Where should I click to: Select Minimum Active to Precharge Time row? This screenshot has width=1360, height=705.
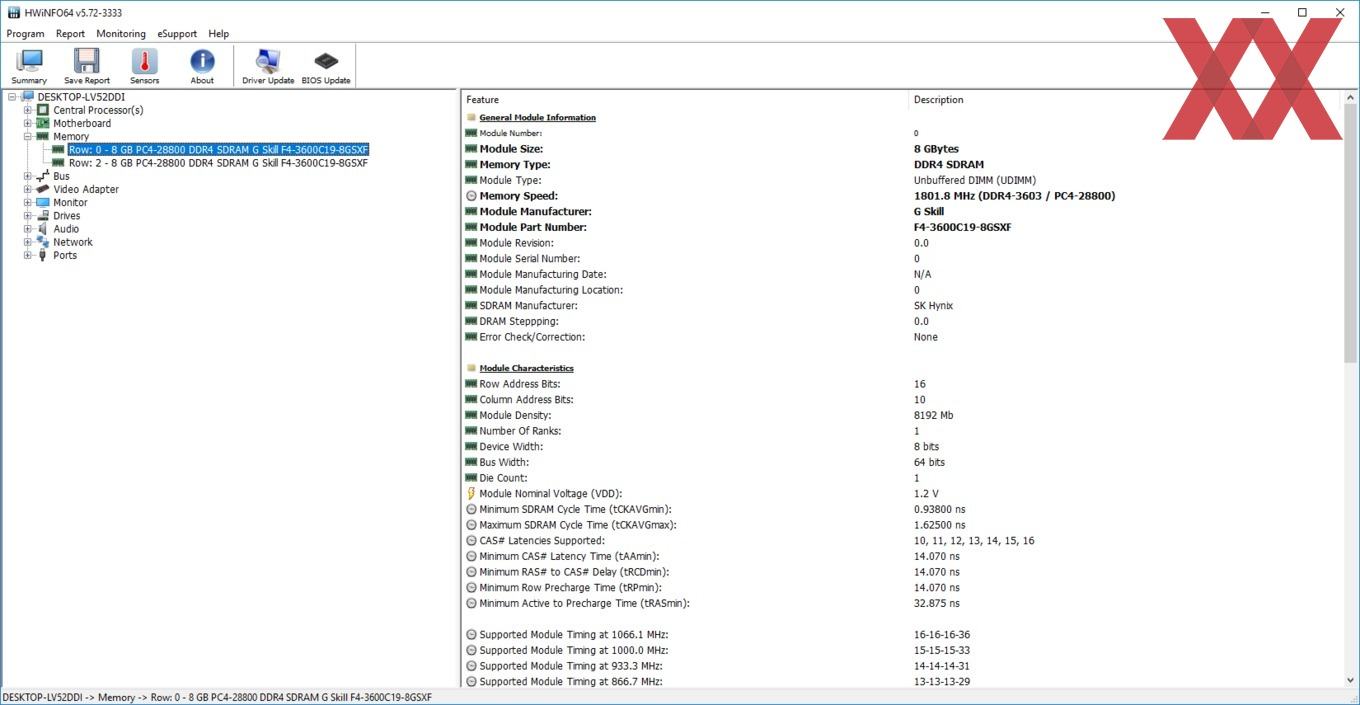[x=584, y=604]
